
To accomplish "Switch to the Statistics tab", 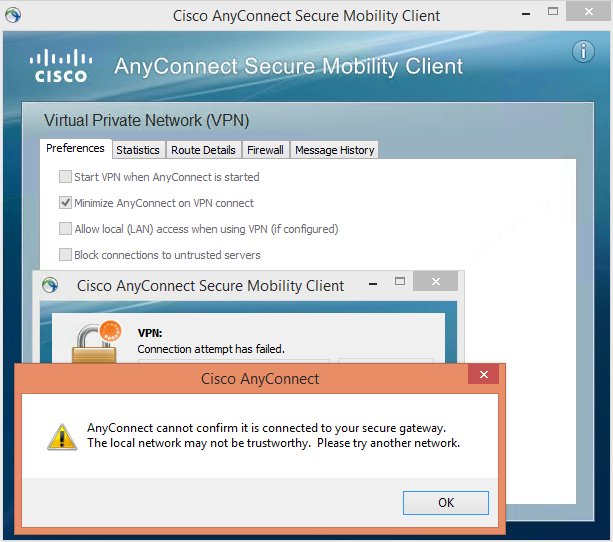I will coord(138,150).
